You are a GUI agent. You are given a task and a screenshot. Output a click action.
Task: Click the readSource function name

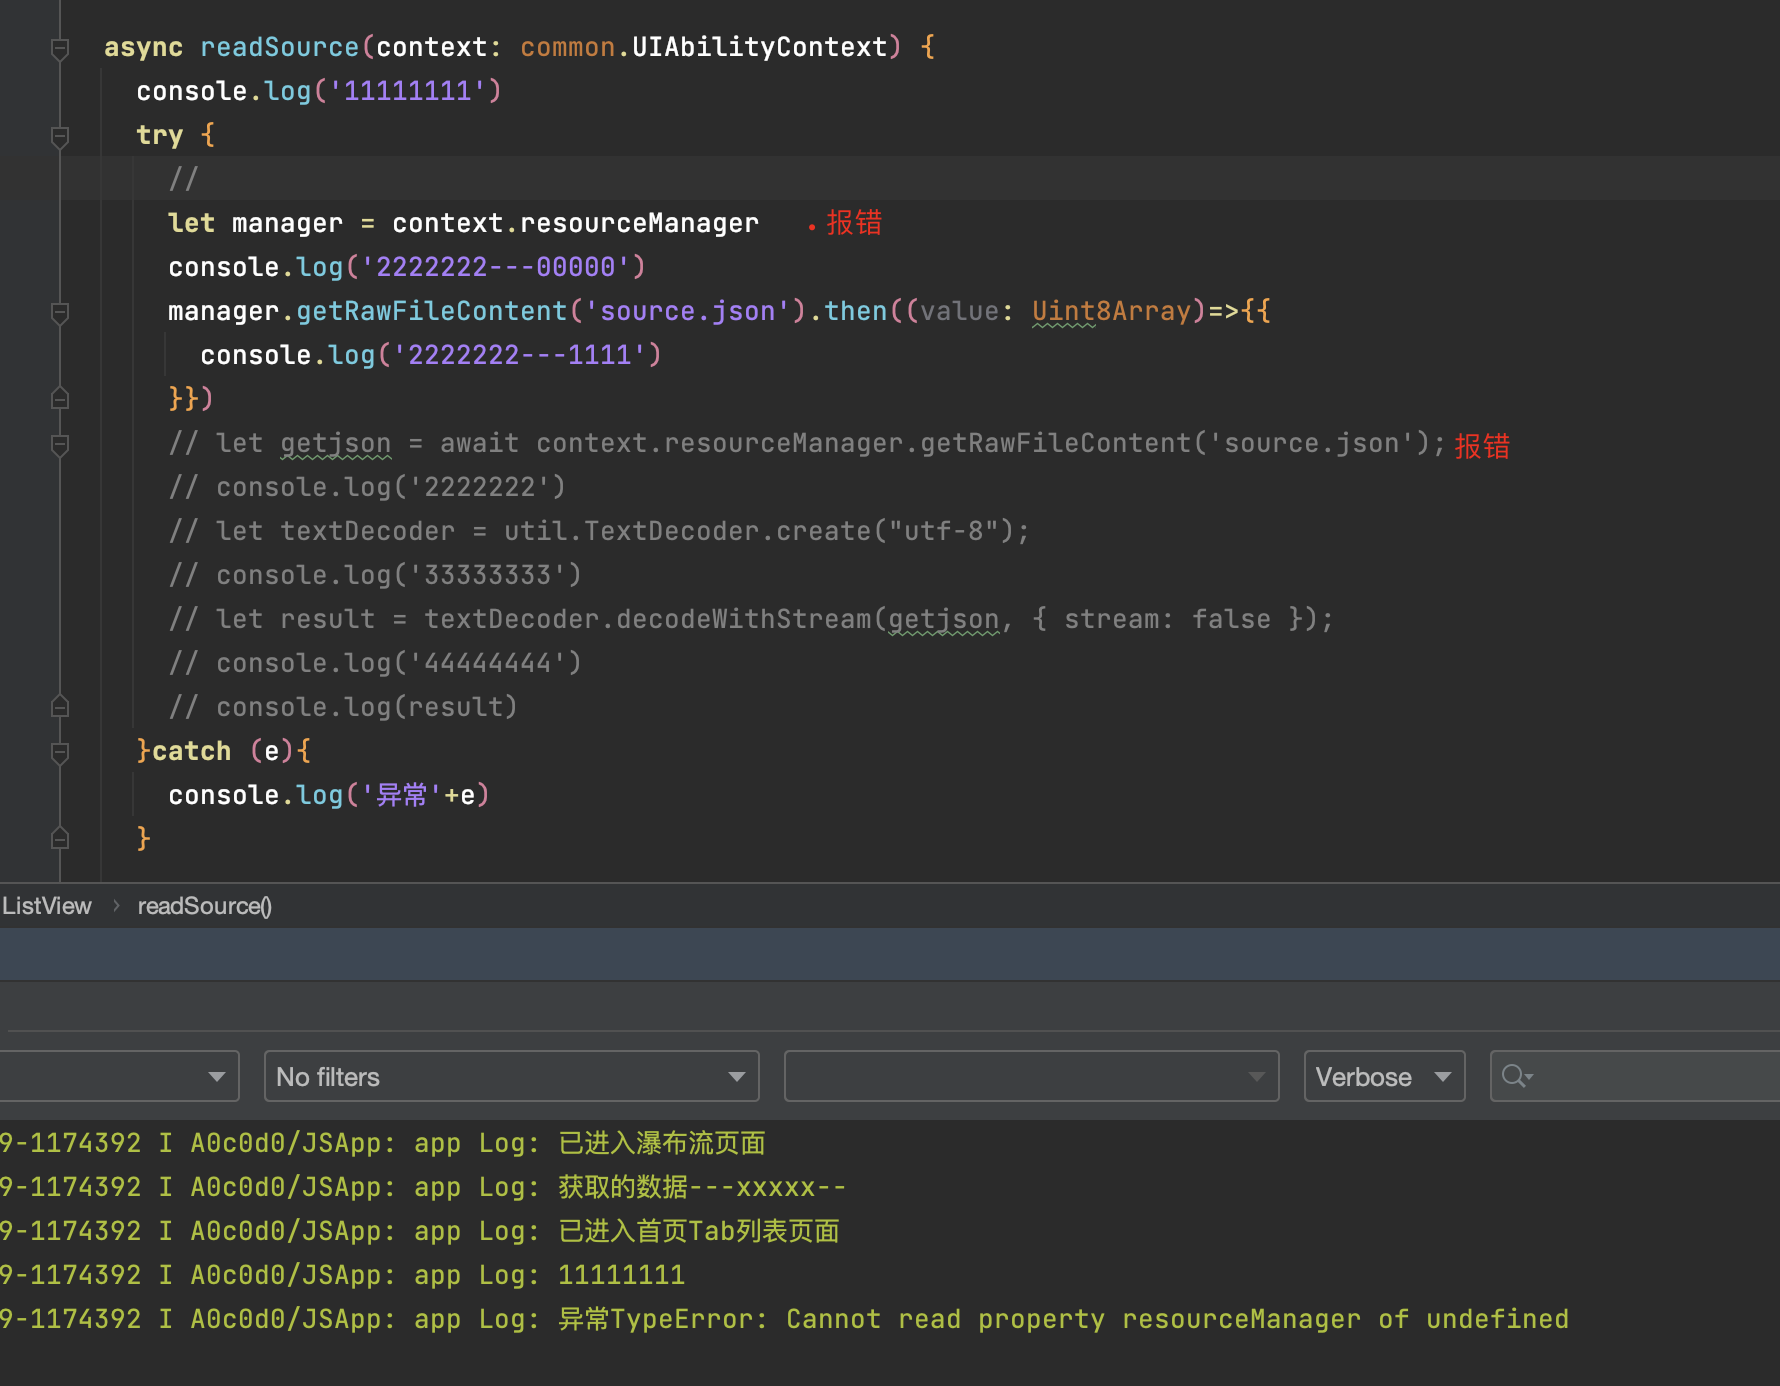click(279, 47)
